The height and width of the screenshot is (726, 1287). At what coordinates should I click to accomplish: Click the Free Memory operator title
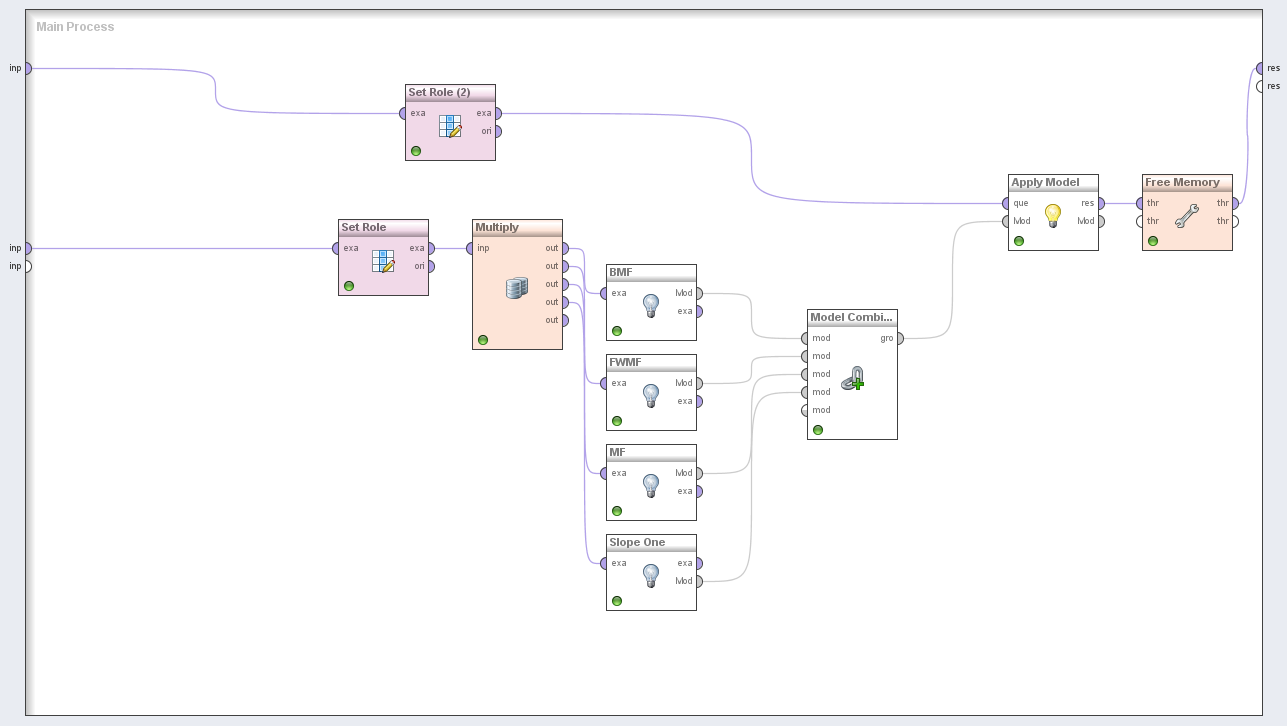click(x=1182, y=182)
